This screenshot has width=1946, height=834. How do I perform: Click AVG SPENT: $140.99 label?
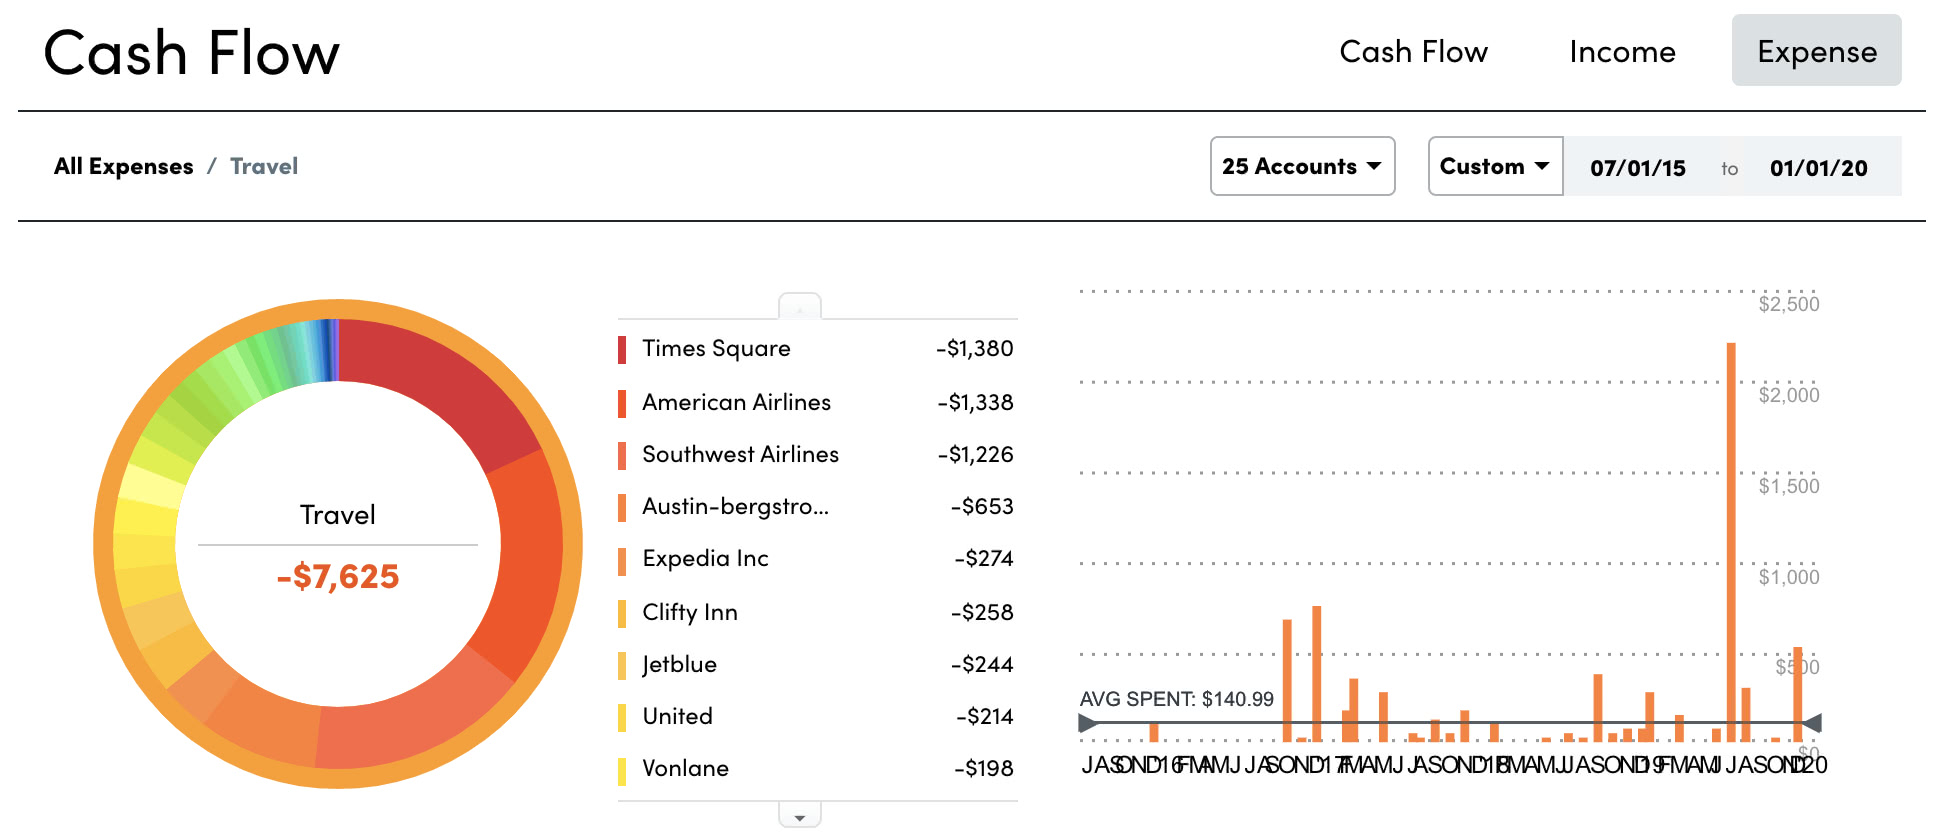tap(1176, 699)
